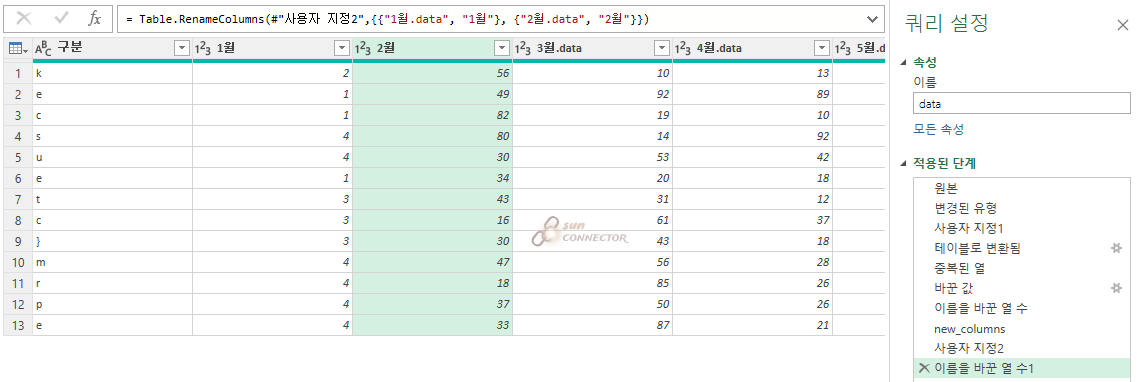The width and height of the screenshot is (1137, 382).
Task: Select the 3월.data column header
Action: [x=593, y=49]
